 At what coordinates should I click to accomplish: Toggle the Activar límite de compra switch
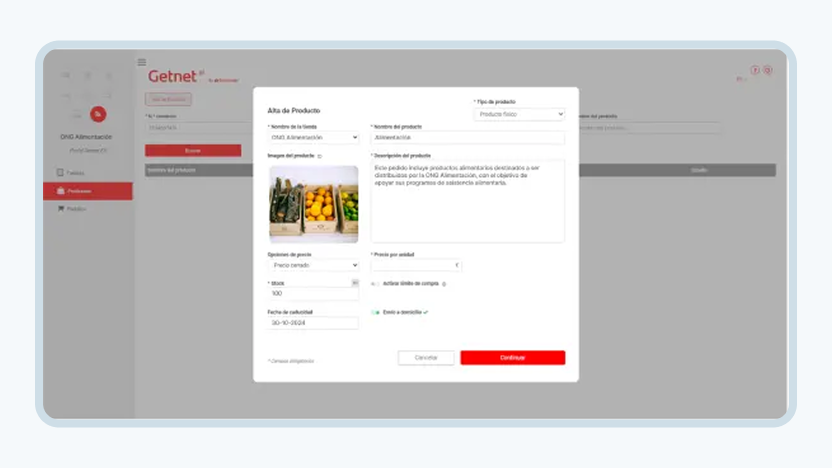pyautogui.click(x=375, y=284)
